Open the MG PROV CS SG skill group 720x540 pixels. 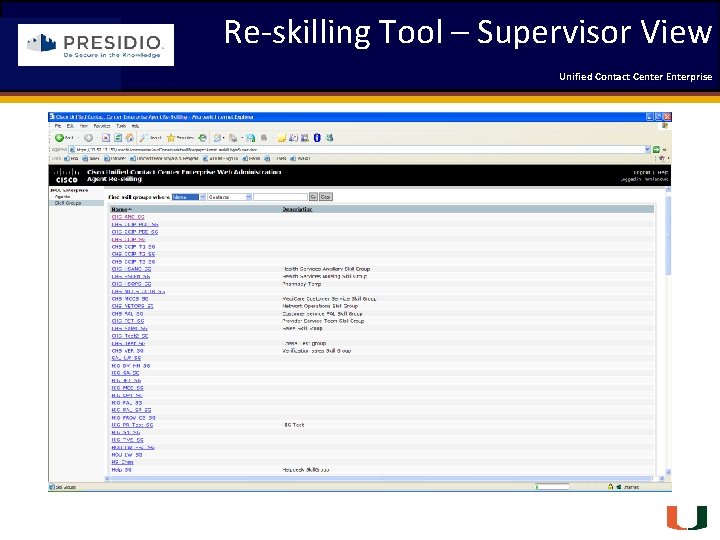pyautogui.click(x=134, y=418)
